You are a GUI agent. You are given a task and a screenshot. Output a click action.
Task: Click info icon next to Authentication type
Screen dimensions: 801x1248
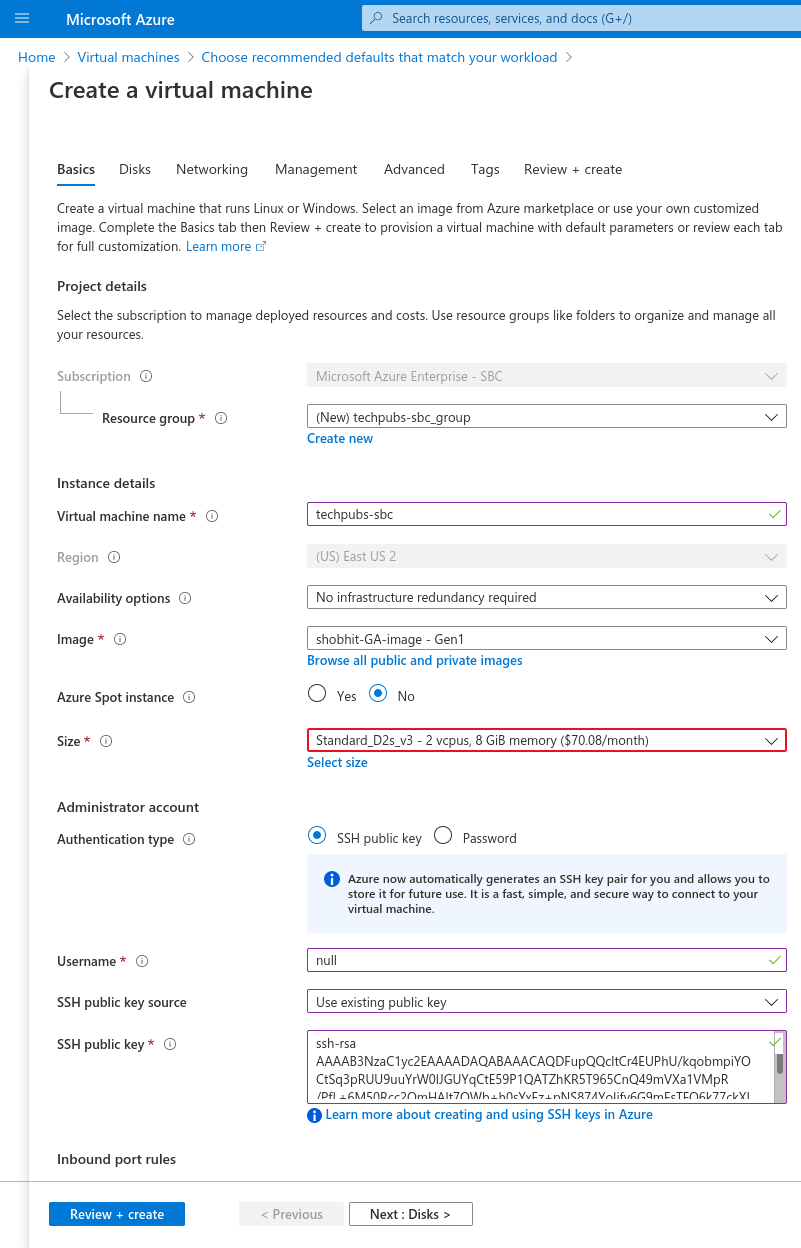point(189,839)
